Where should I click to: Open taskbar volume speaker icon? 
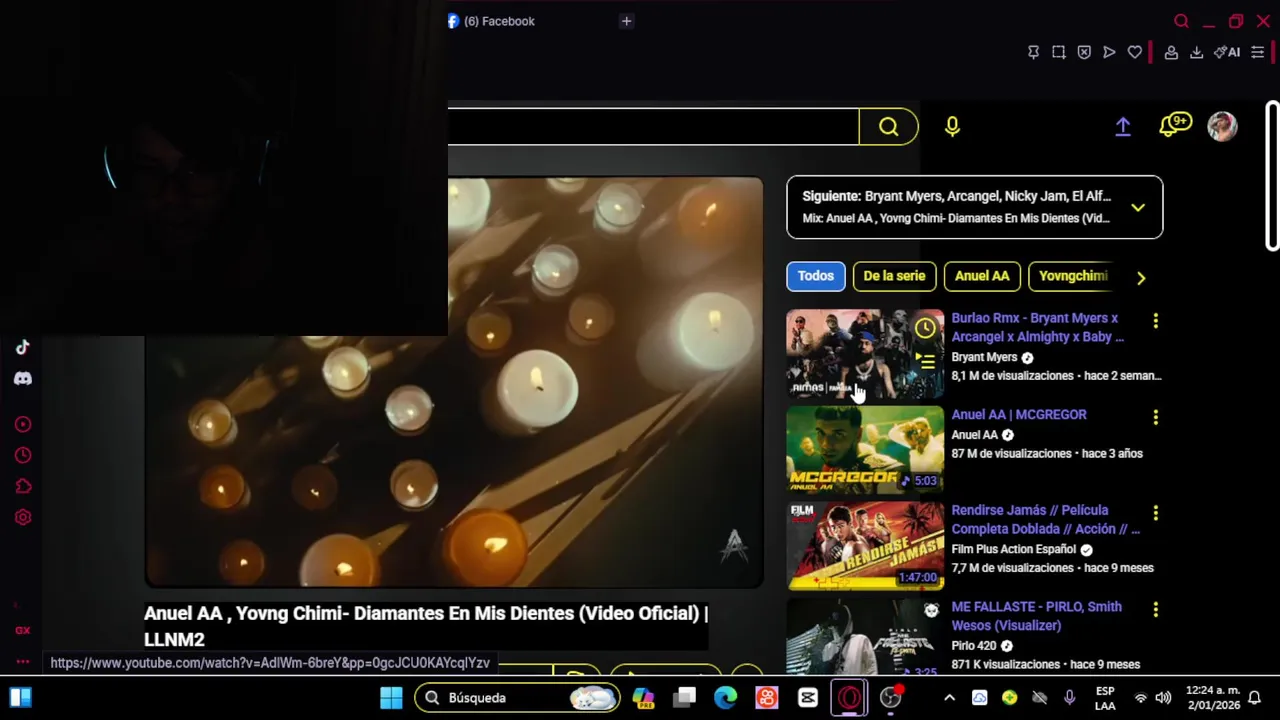(x=1163, y=698)
